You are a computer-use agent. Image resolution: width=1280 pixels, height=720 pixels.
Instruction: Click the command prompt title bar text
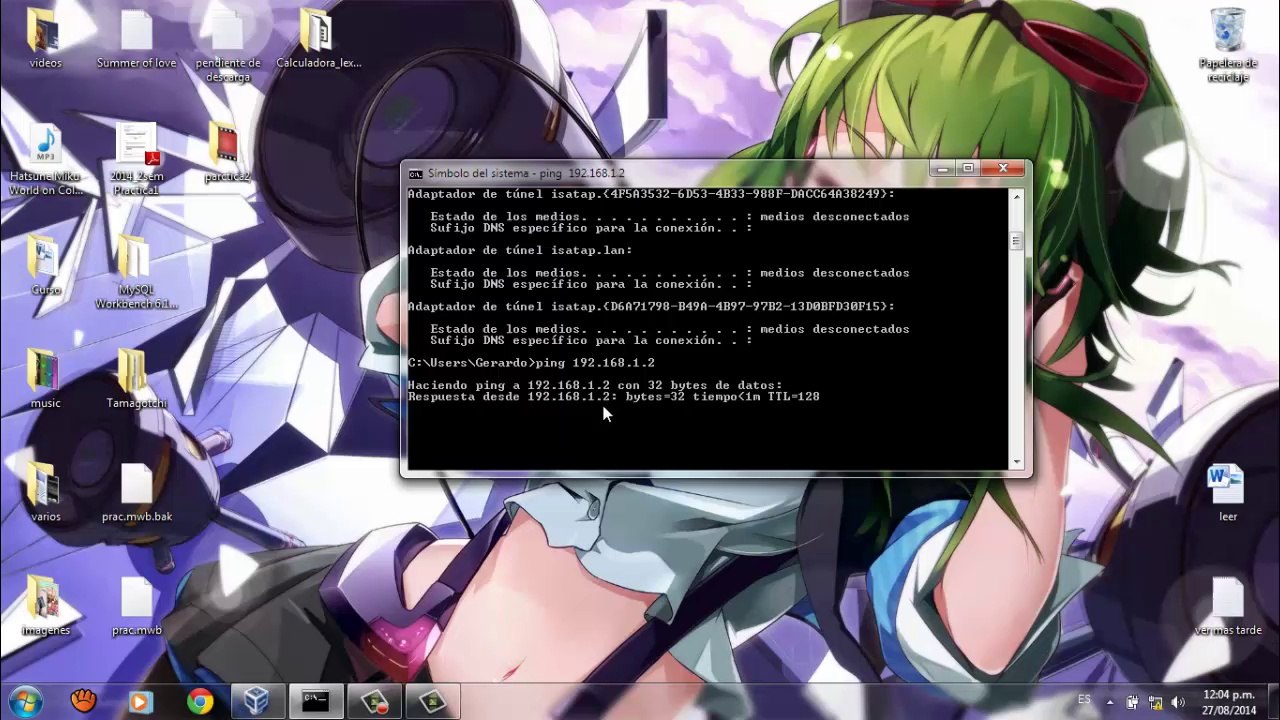(526, 173)
